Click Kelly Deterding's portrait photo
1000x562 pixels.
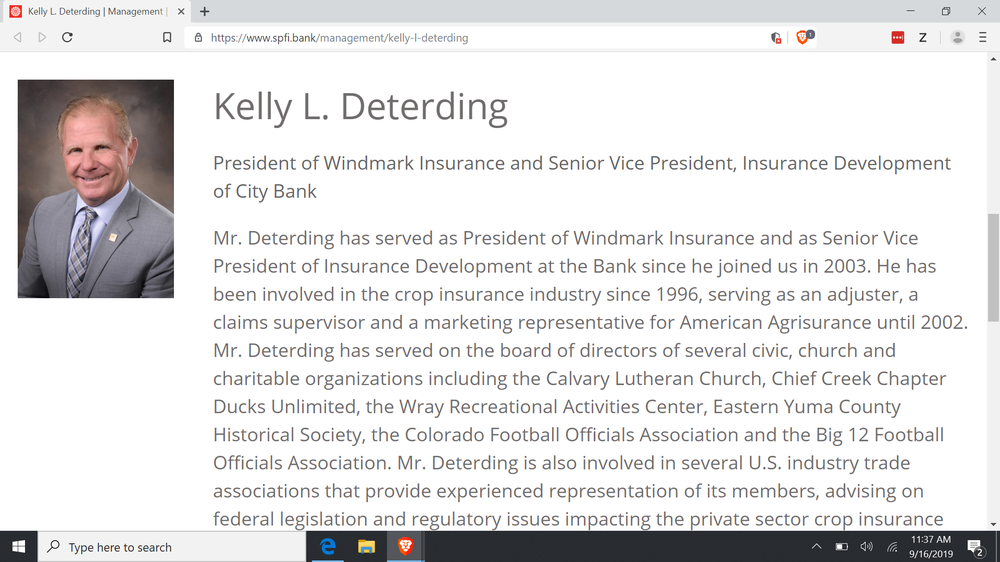tap(96, 189)
